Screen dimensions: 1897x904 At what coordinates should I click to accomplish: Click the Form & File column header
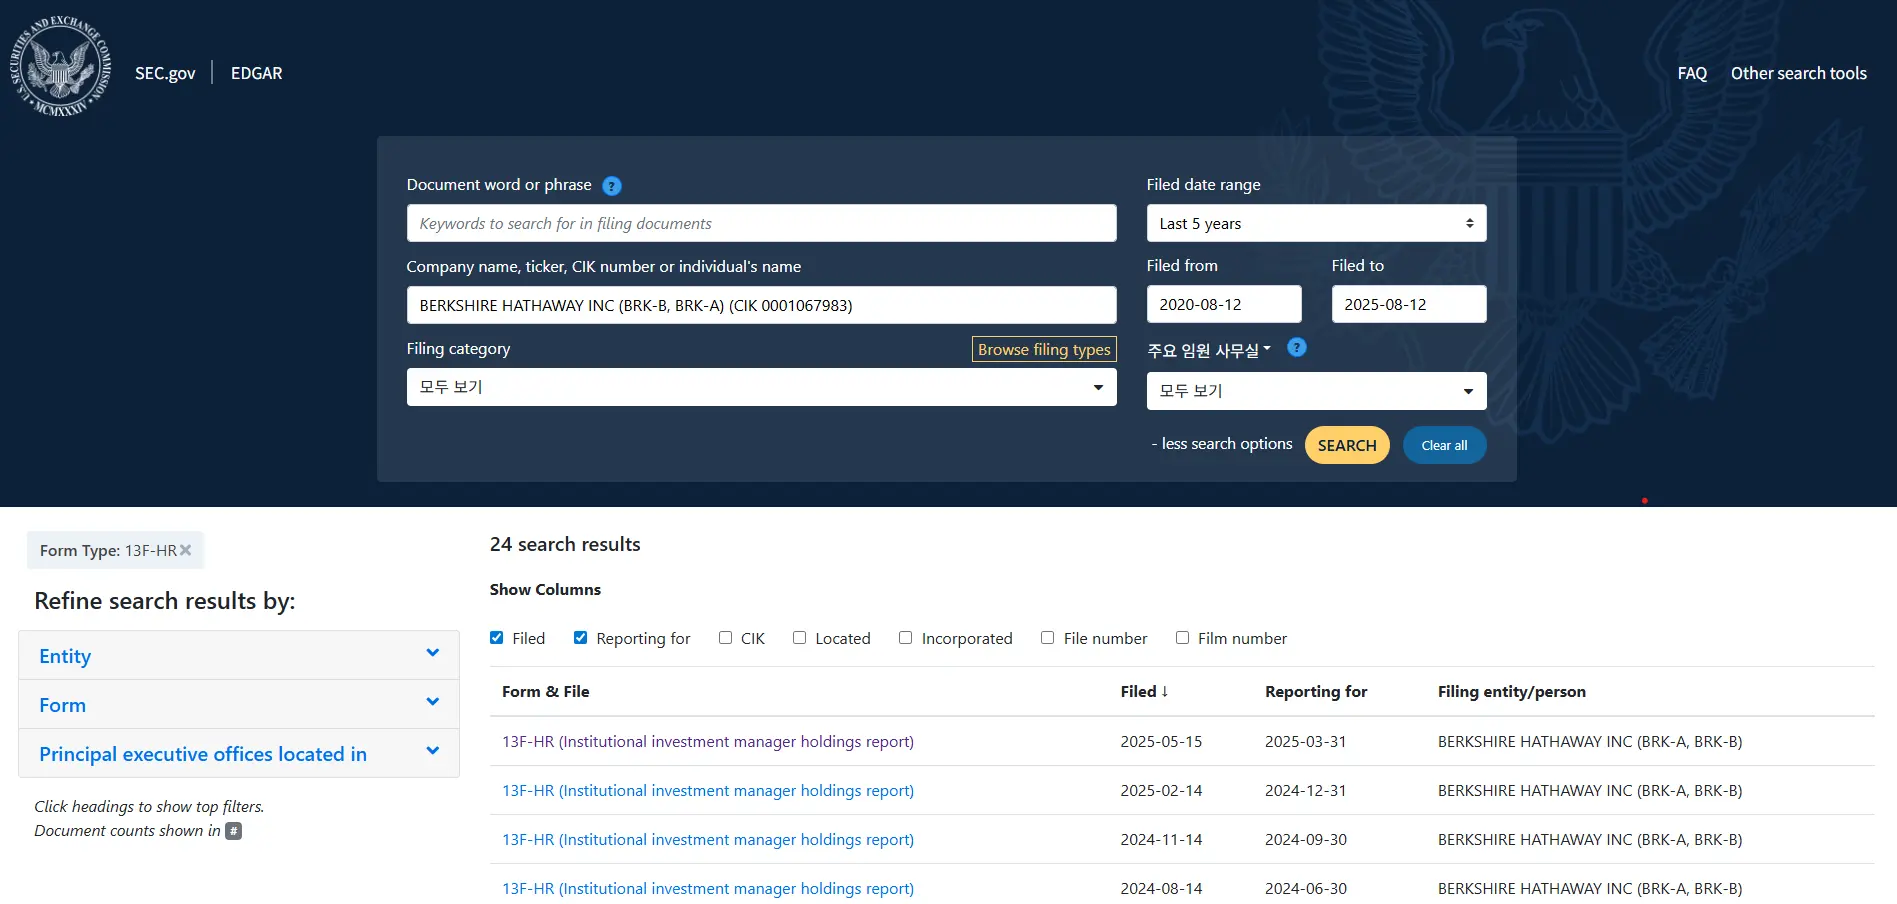coord(546,692)
